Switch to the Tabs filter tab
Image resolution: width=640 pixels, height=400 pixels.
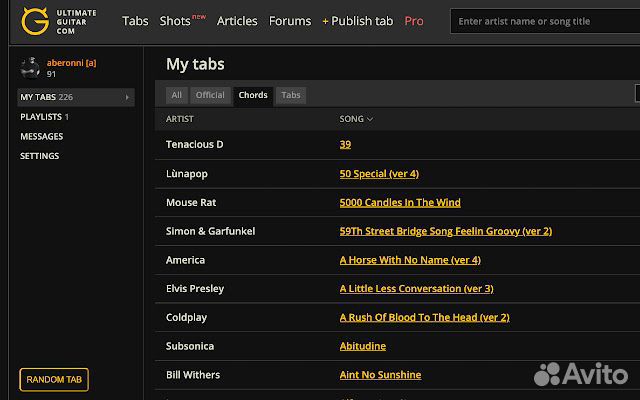(291, 95)
